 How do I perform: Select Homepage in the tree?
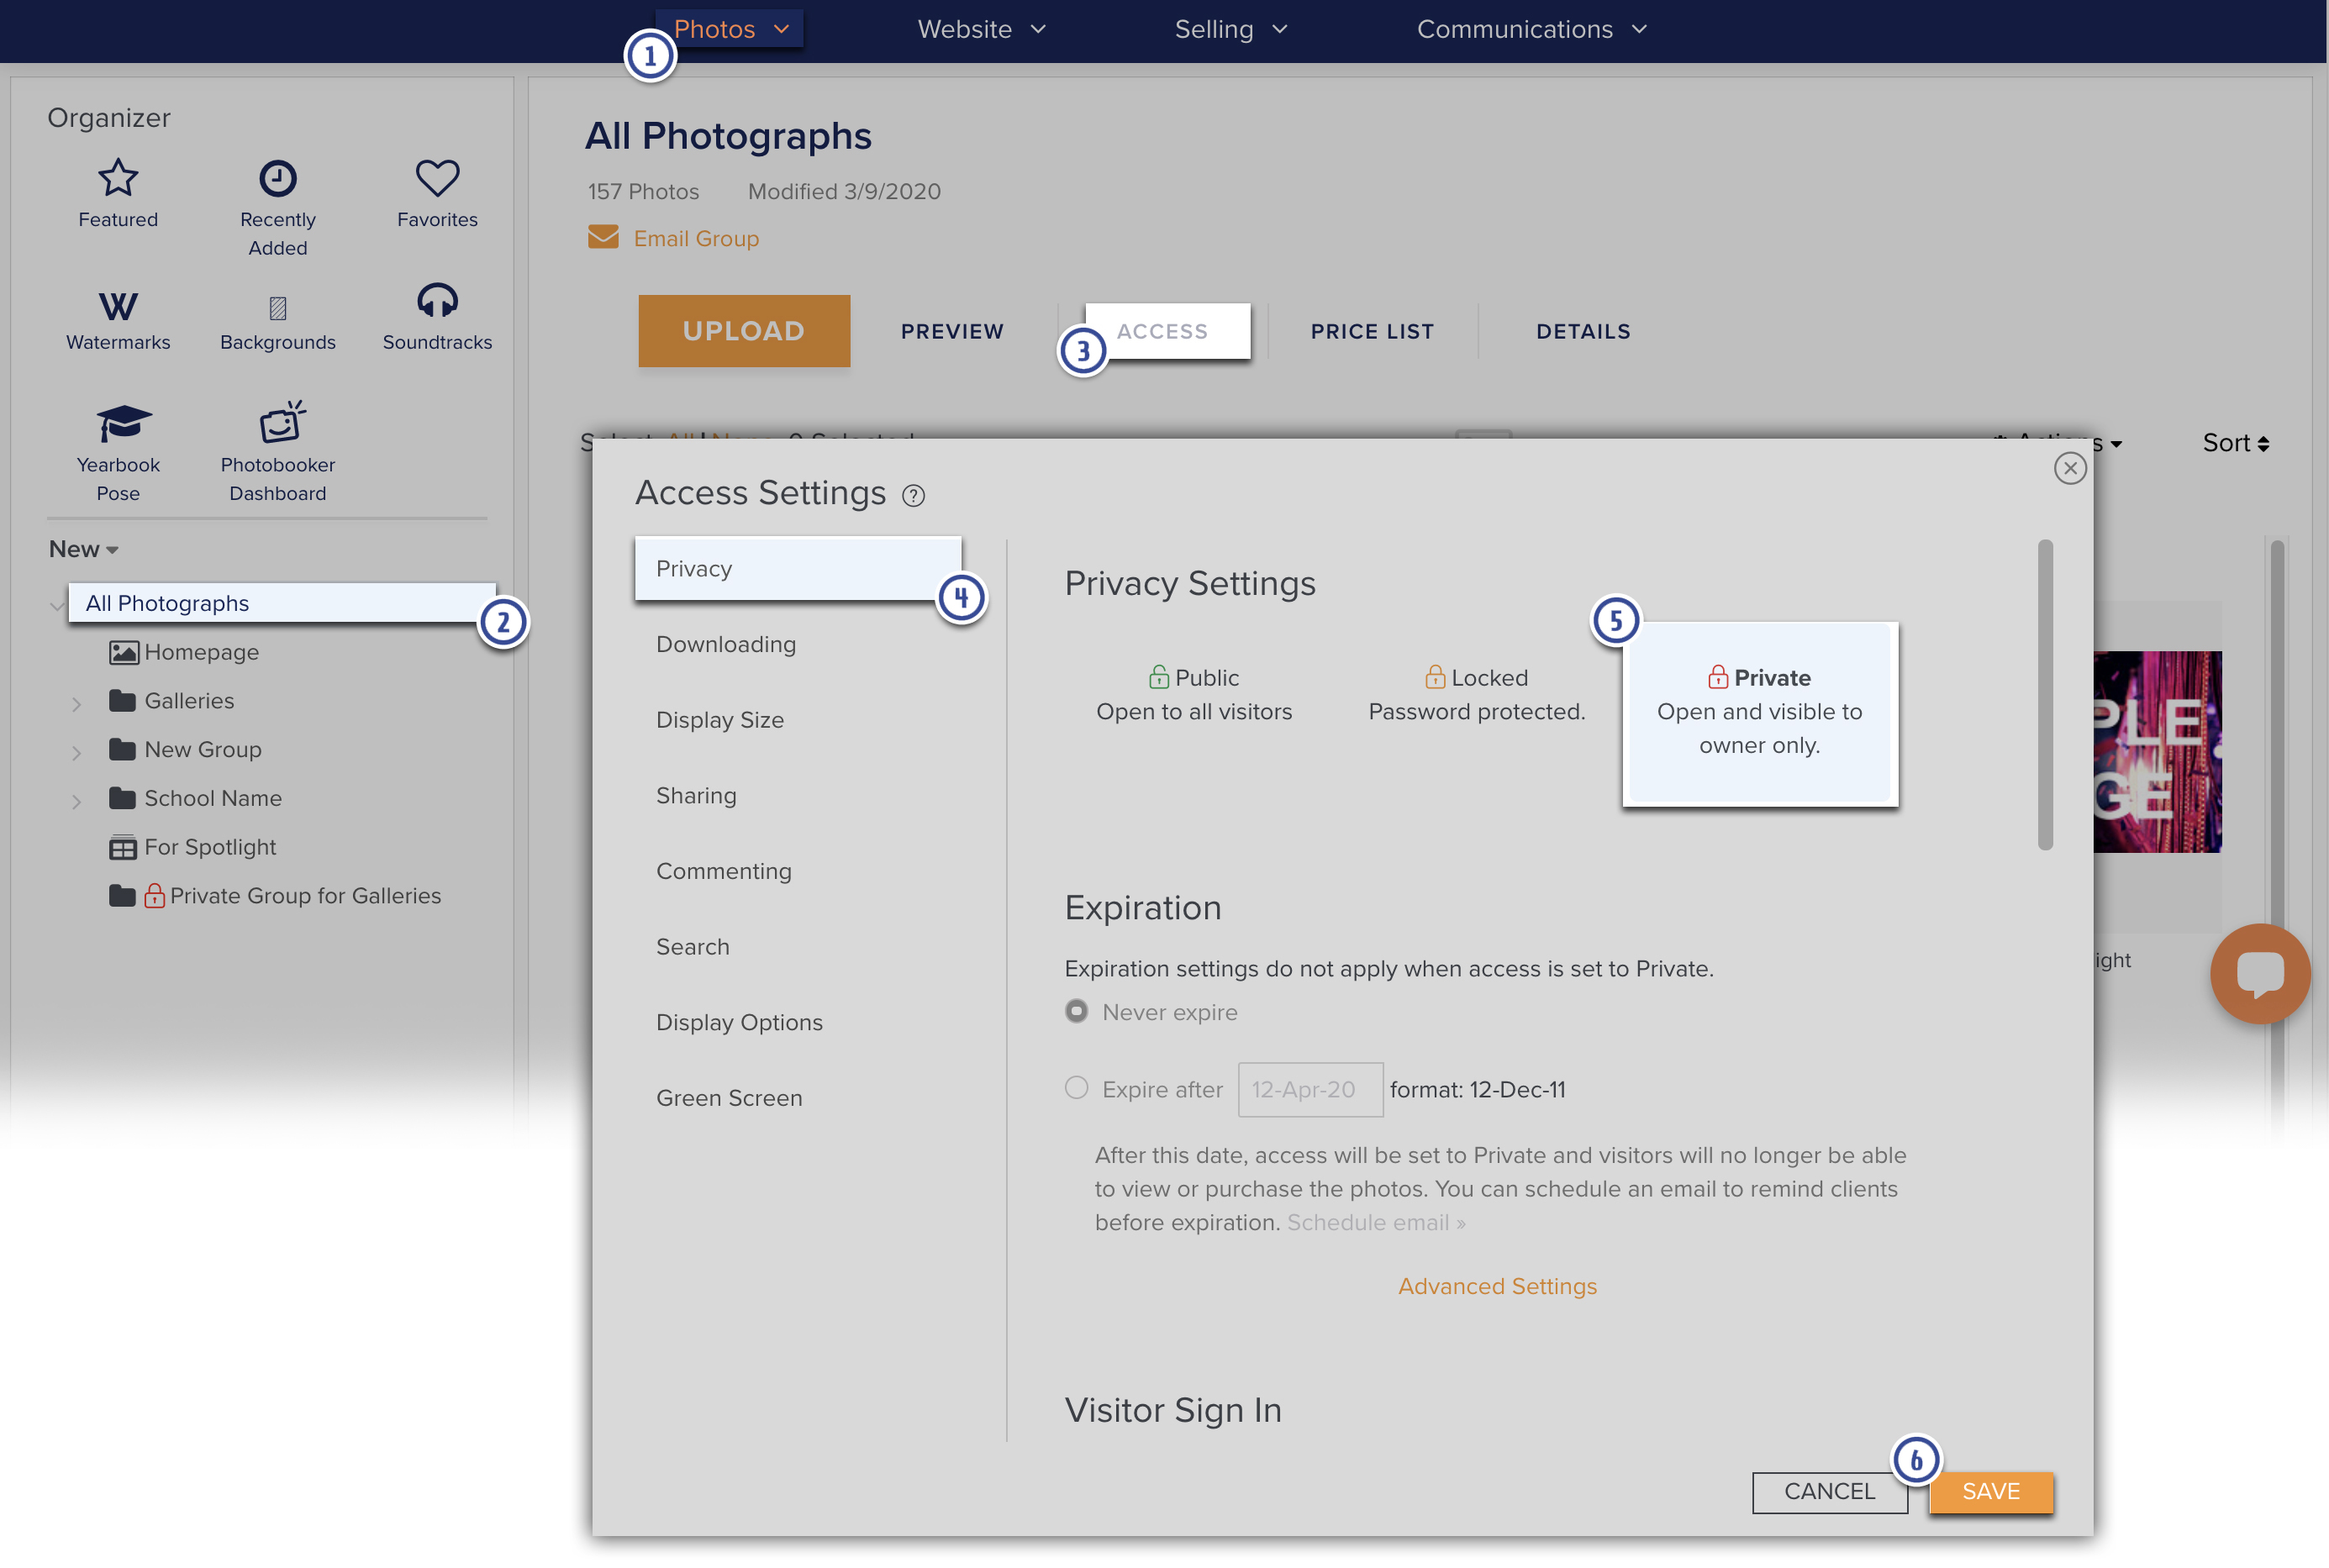(x=201, y=652)
